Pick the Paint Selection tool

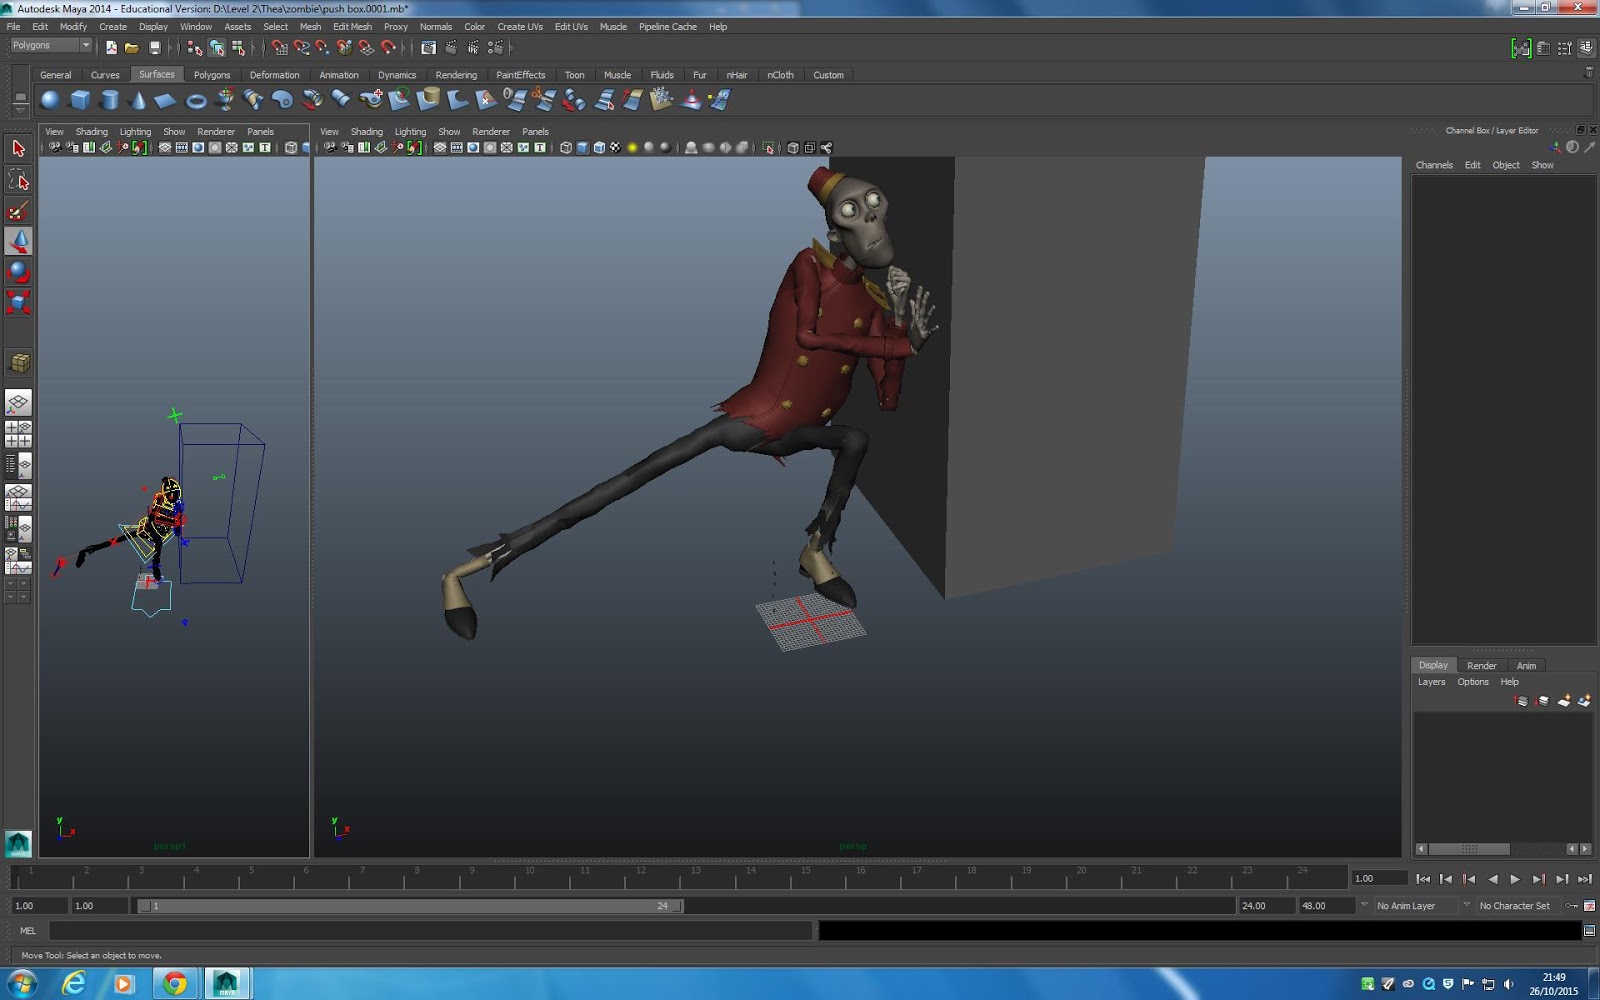coord(18,211)
